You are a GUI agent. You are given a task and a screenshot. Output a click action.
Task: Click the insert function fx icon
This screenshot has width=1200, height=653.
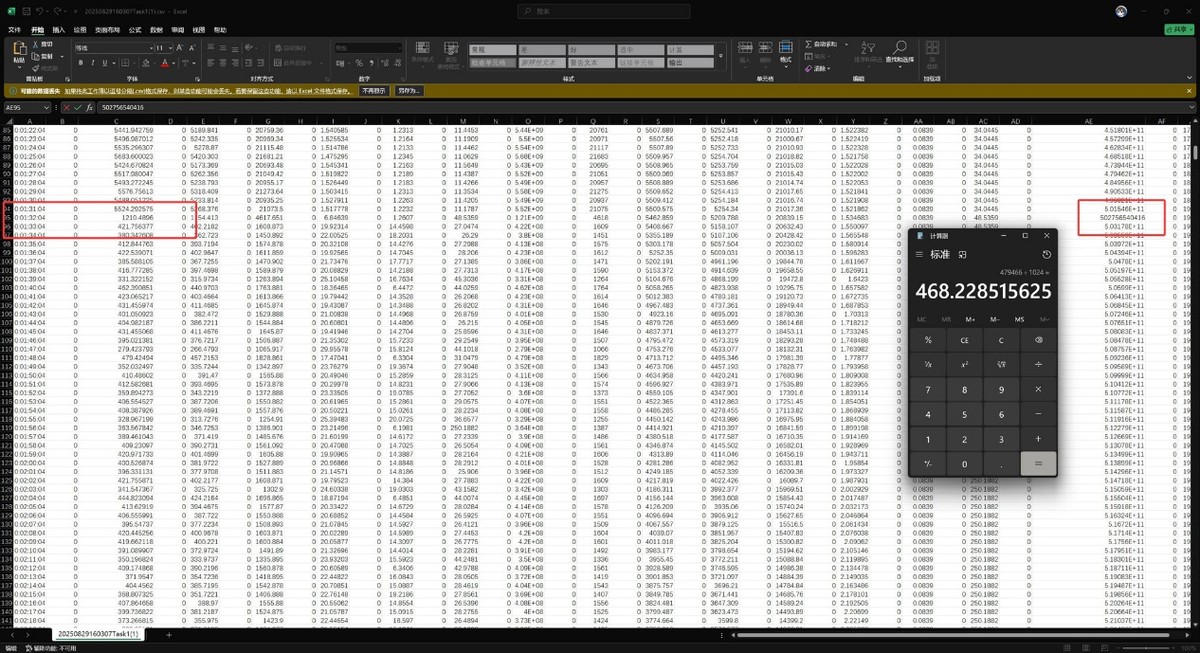(x=90, y=107)
